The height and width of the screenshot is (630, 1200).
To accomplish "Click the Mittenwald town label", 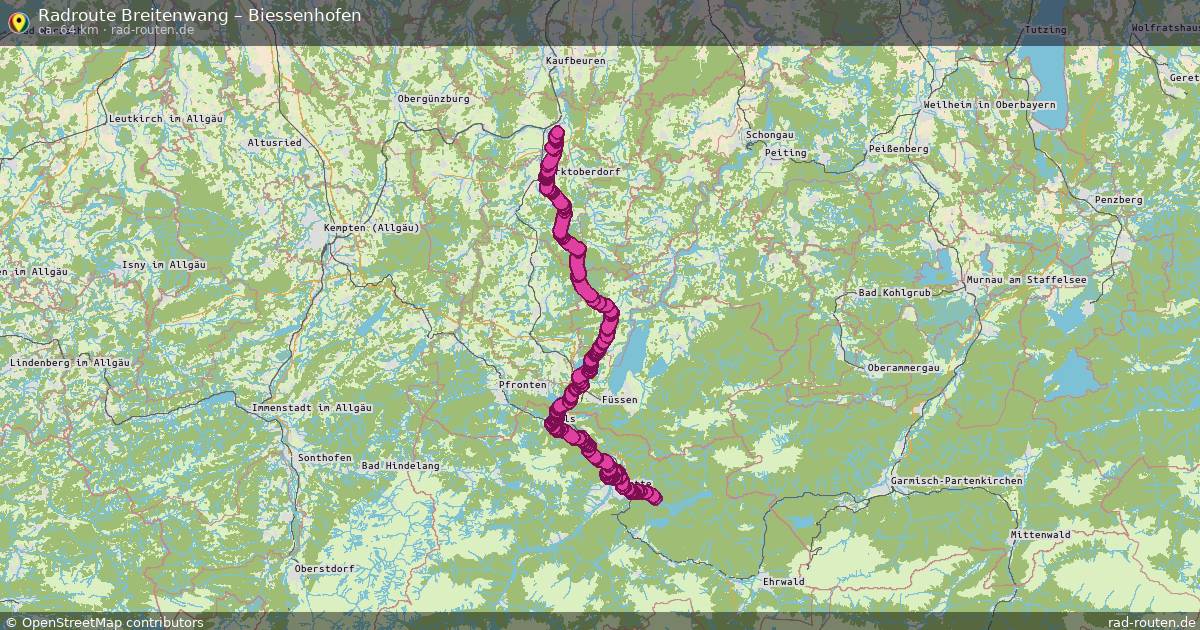I will pyautogui.click(x=1040, y=535).
